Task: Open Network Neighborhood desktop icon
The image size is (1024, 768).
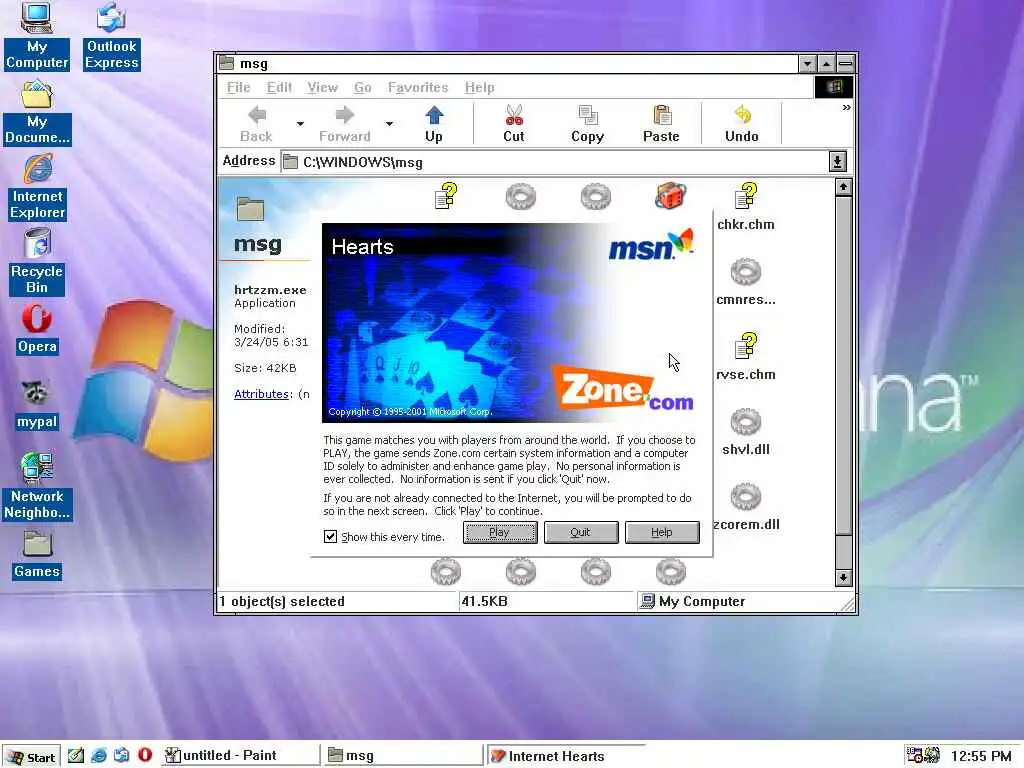Action: pyautogui.click(x=37, y=487)
